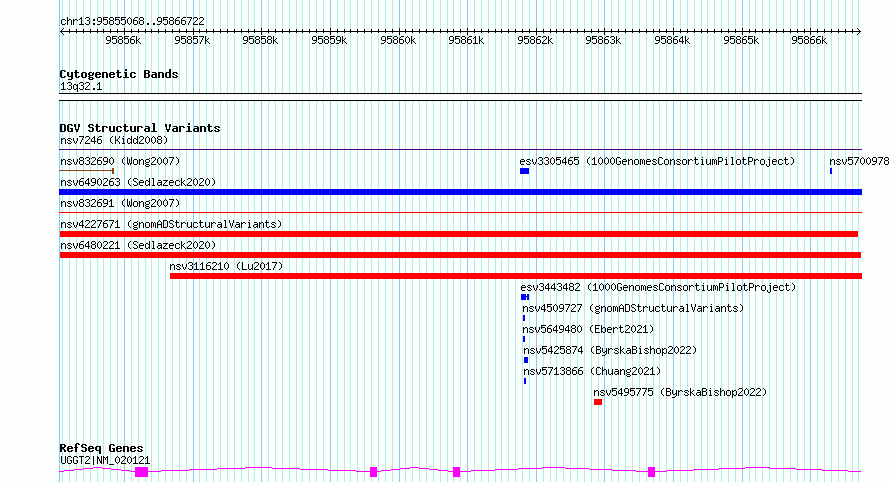
Task: Click the 95856k ruler tick label
Action: 123,40
